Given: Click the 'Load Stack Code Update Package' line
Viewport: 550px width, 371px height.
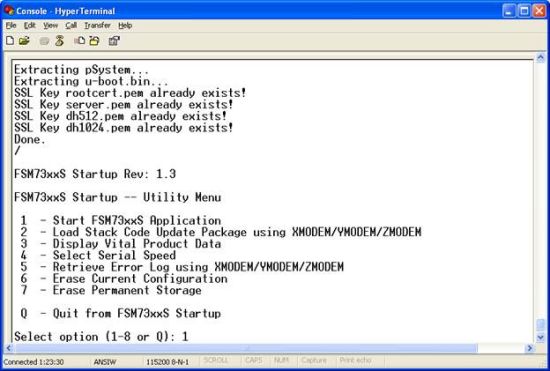Looking at the screenshot, I should 221,232.
